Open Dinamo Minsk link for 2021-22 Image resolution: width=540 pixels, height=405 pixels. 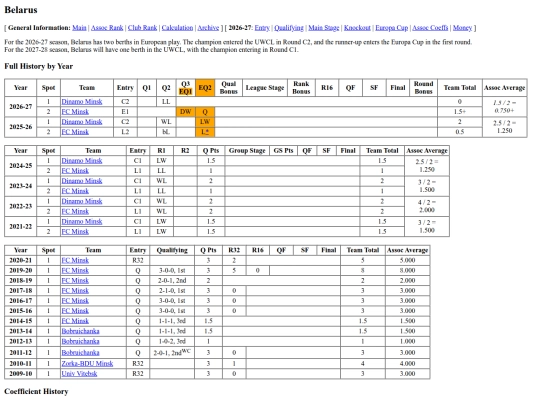pos(82,221)
